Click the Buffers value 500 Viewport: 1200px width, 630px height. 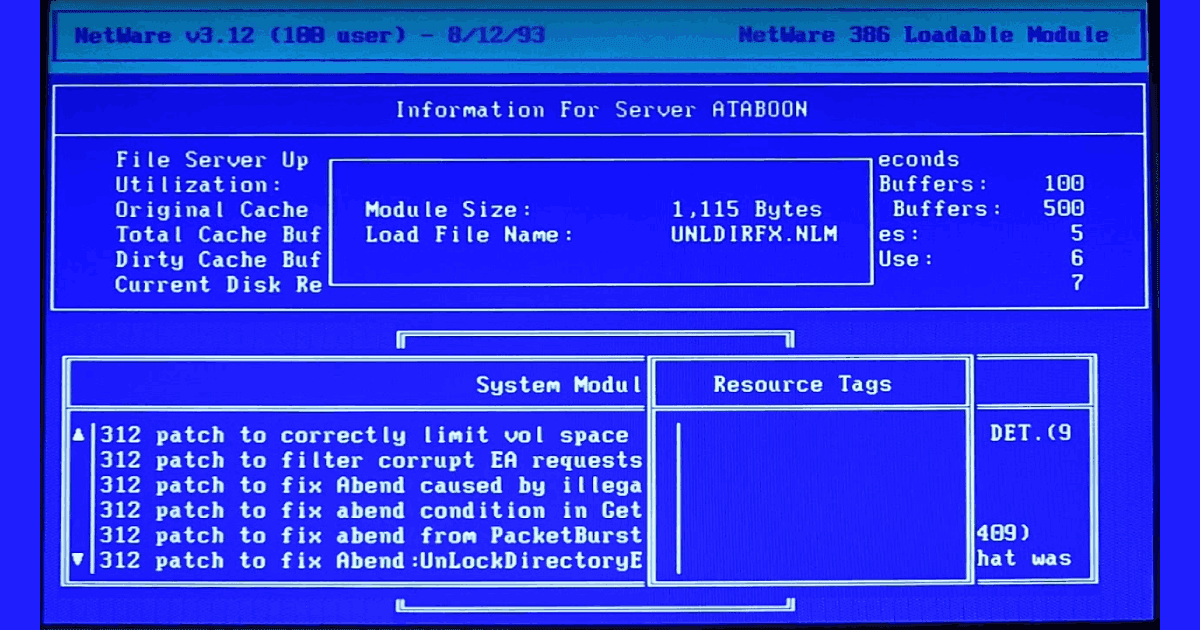(x=1063, y=209)
